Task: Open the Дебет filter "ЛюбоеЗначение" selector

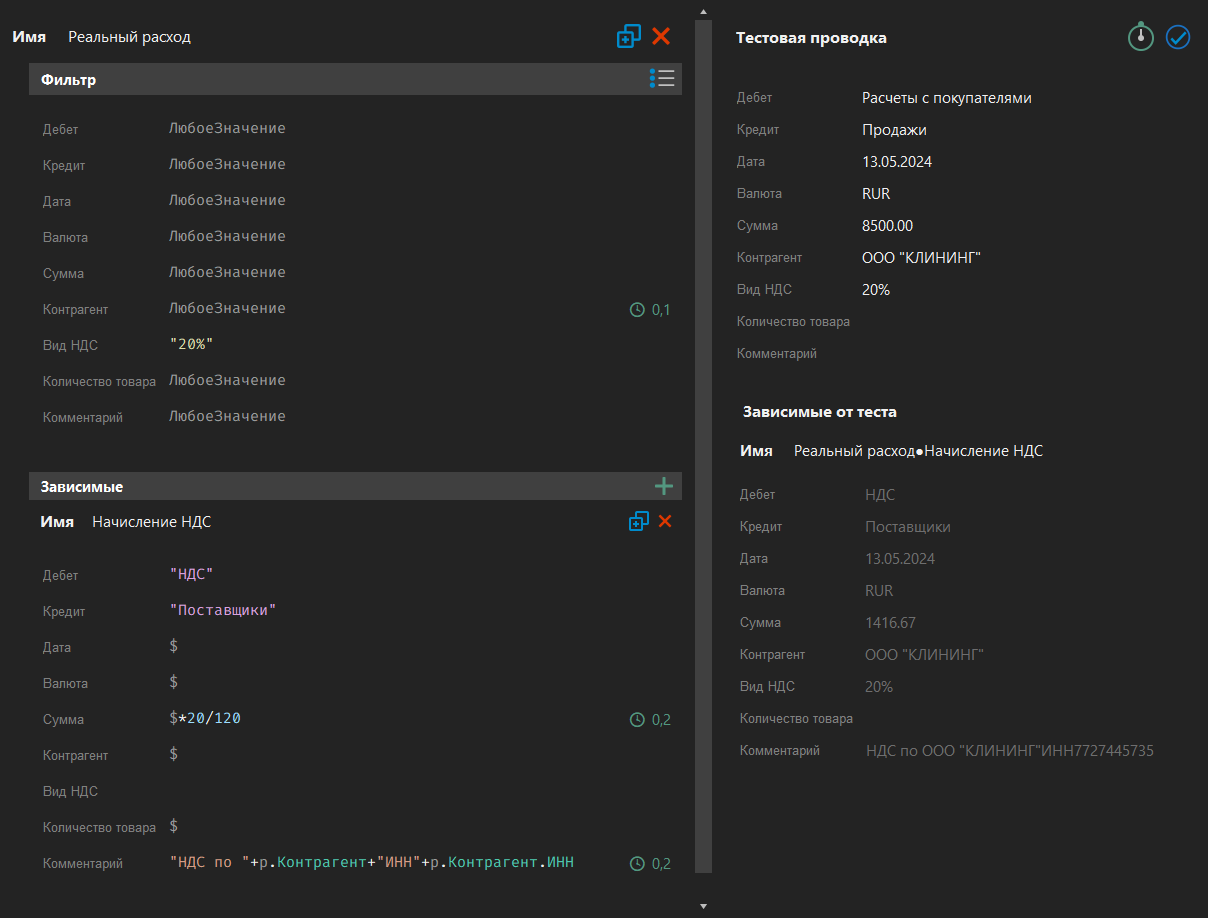Action: pos(228,129)
